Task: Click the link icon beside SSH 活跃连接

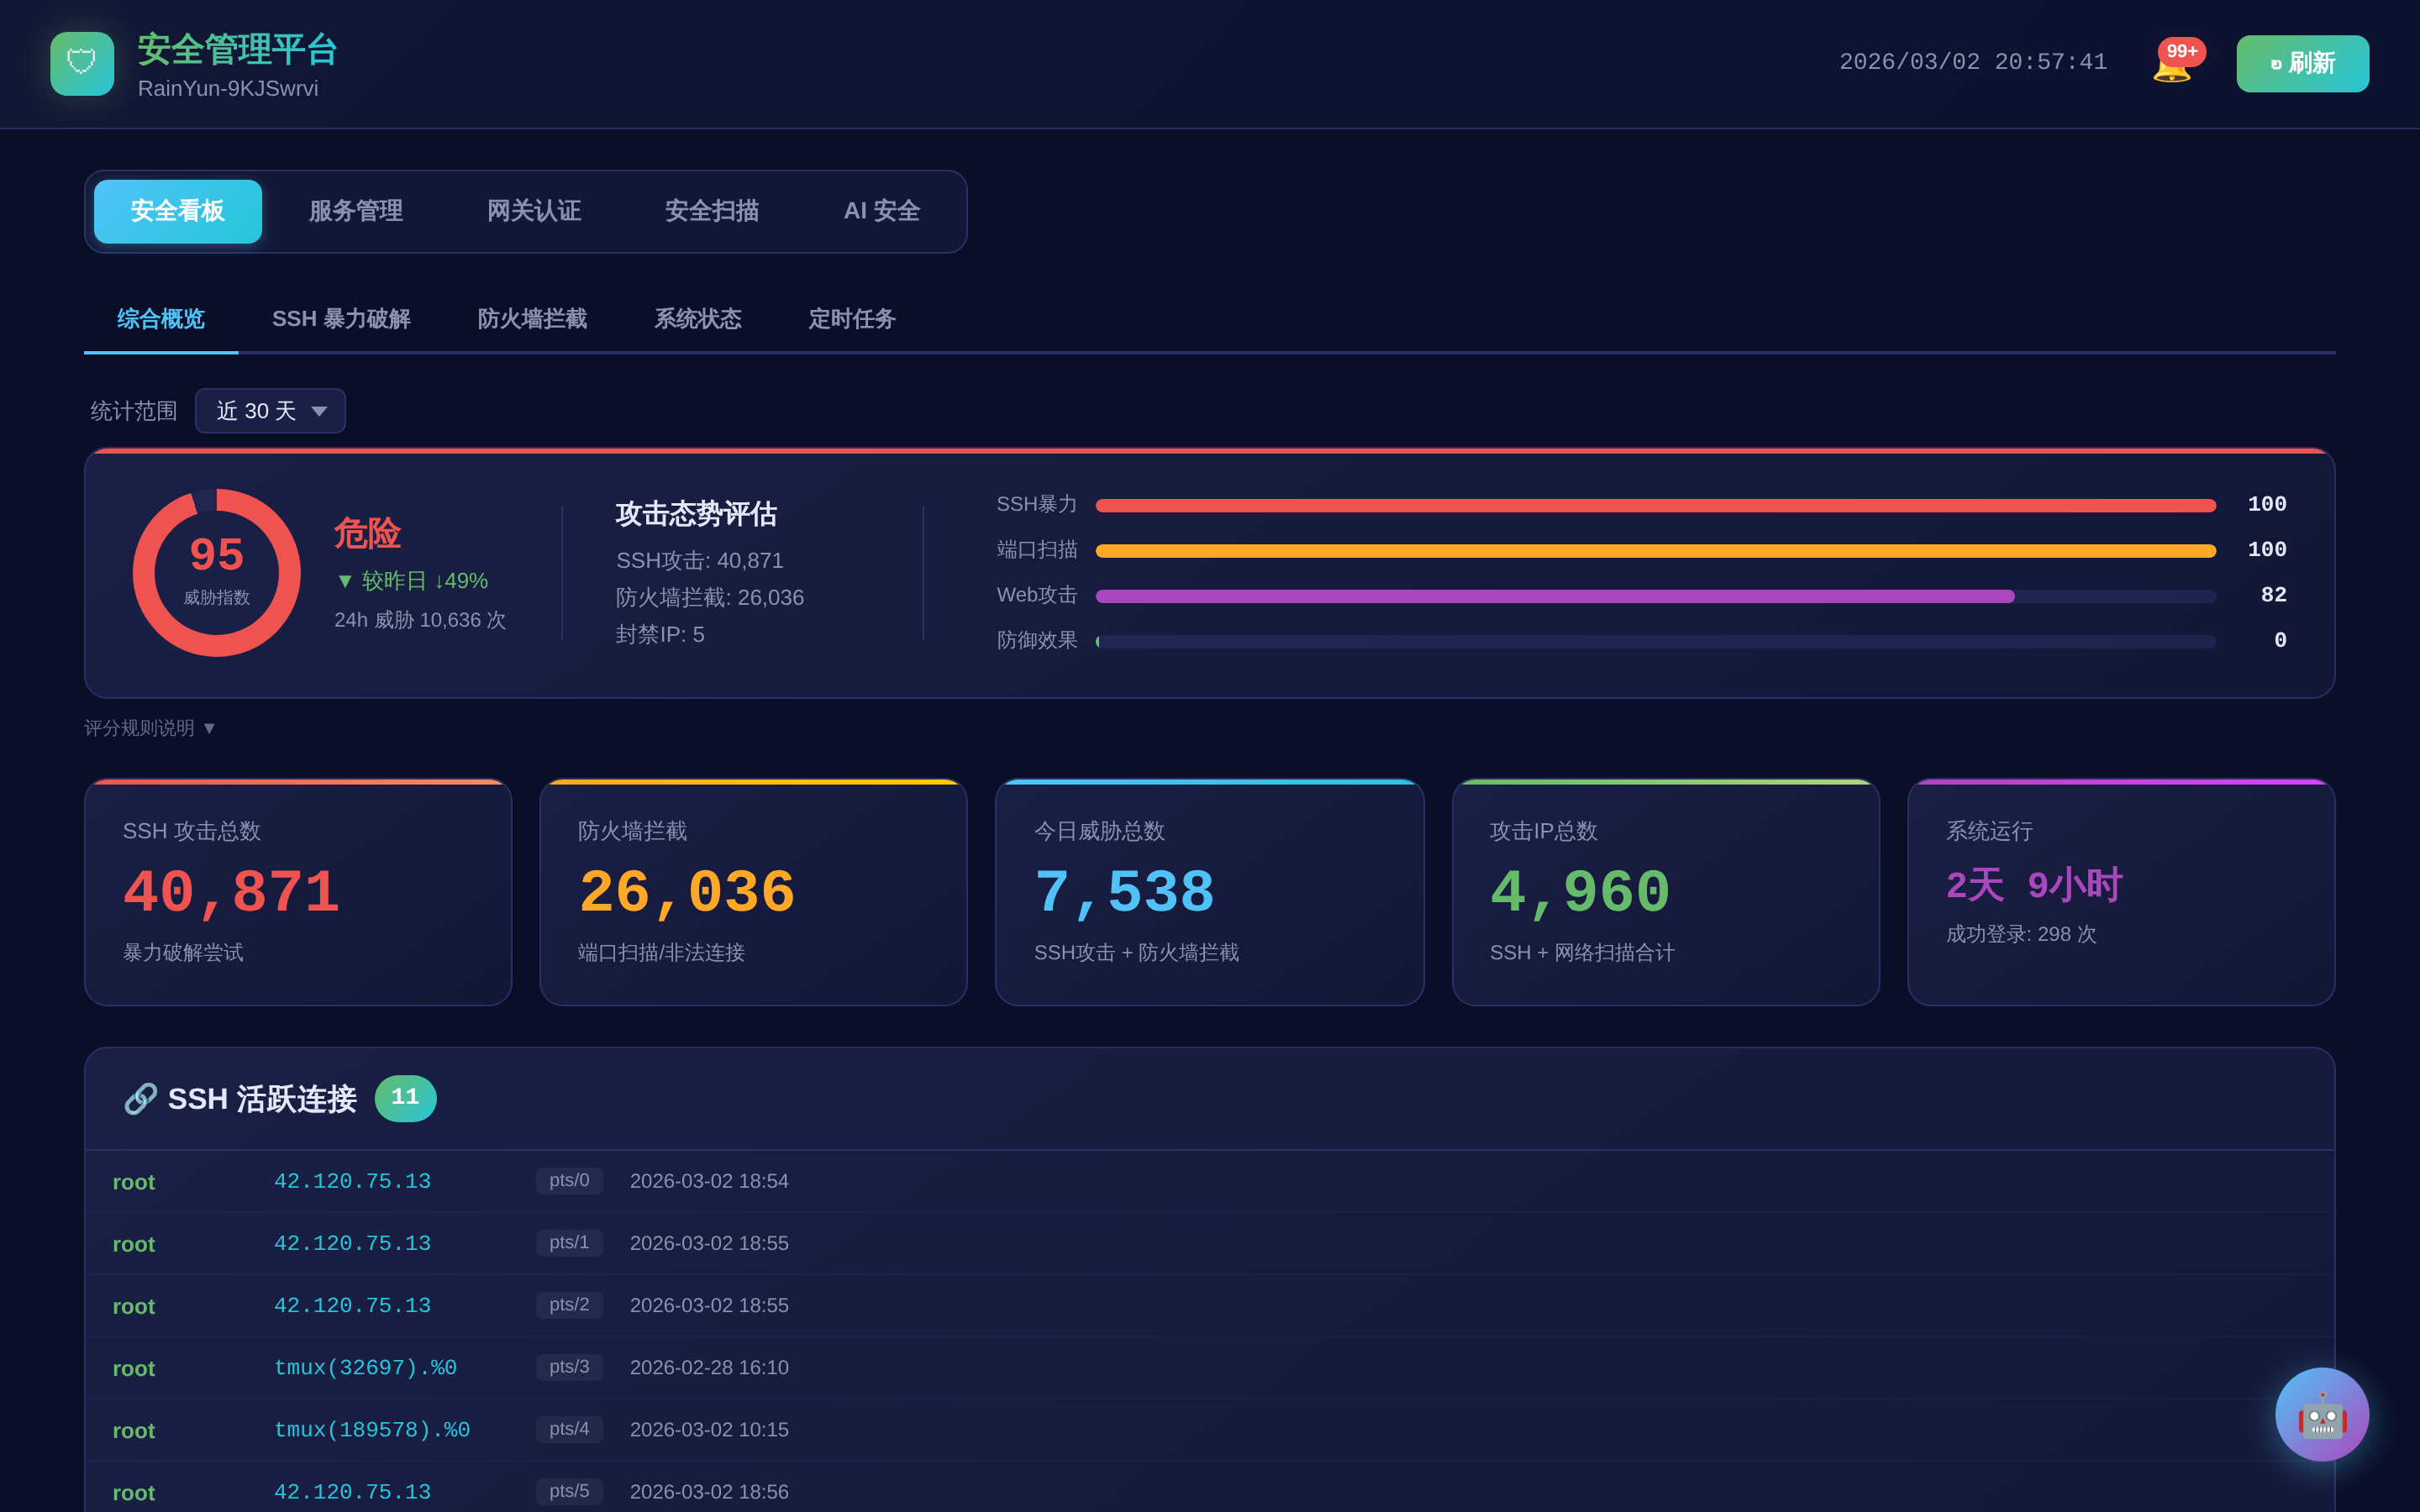Action: [x=140, y=1098]
